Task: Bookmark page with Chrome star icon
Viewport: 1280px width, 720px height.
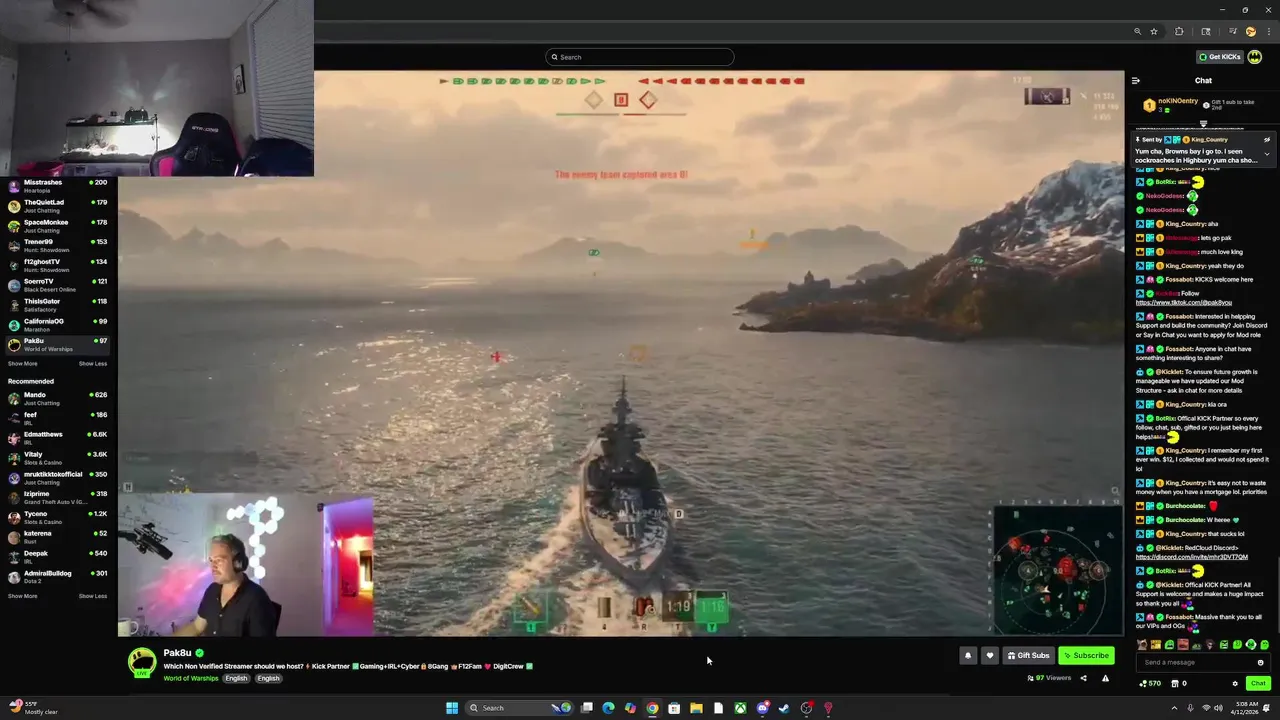Action: [1153, 31]
